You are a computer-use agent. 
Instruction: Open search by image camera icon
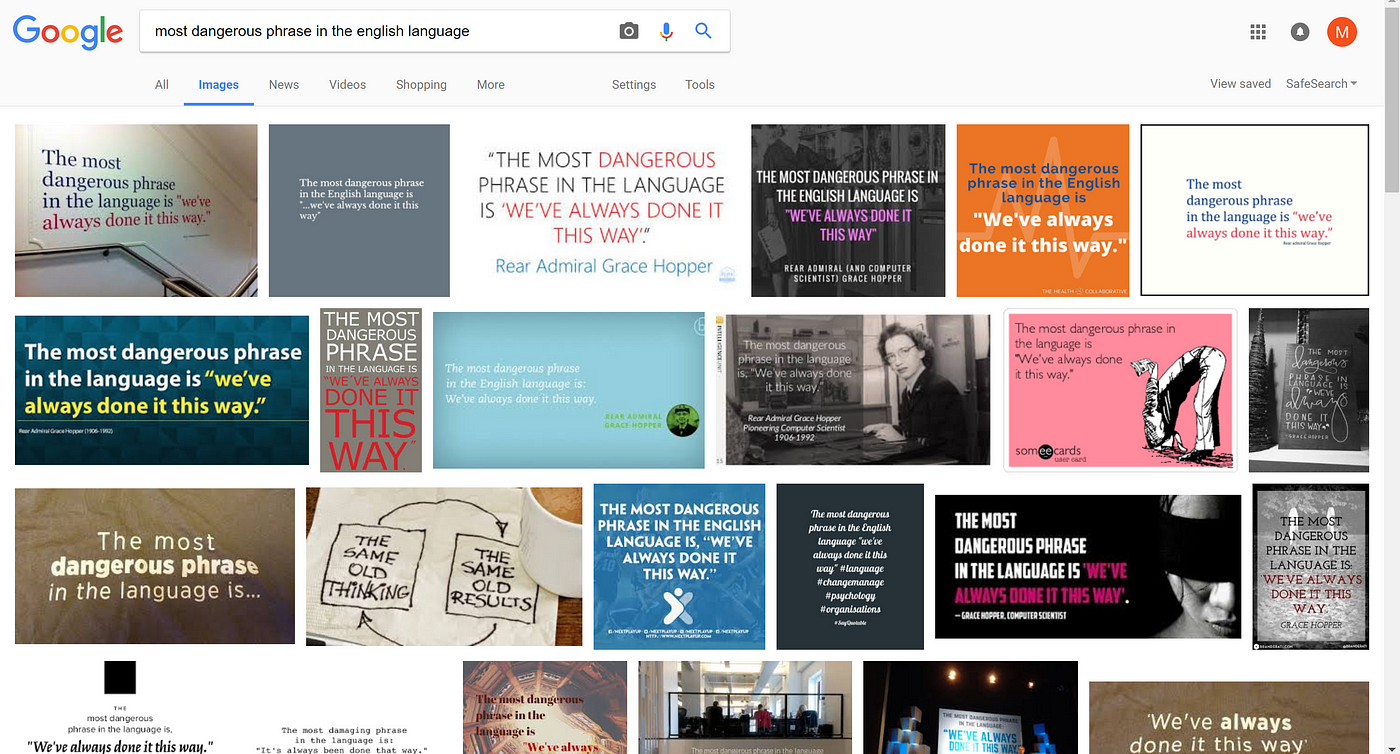point(629,31)
